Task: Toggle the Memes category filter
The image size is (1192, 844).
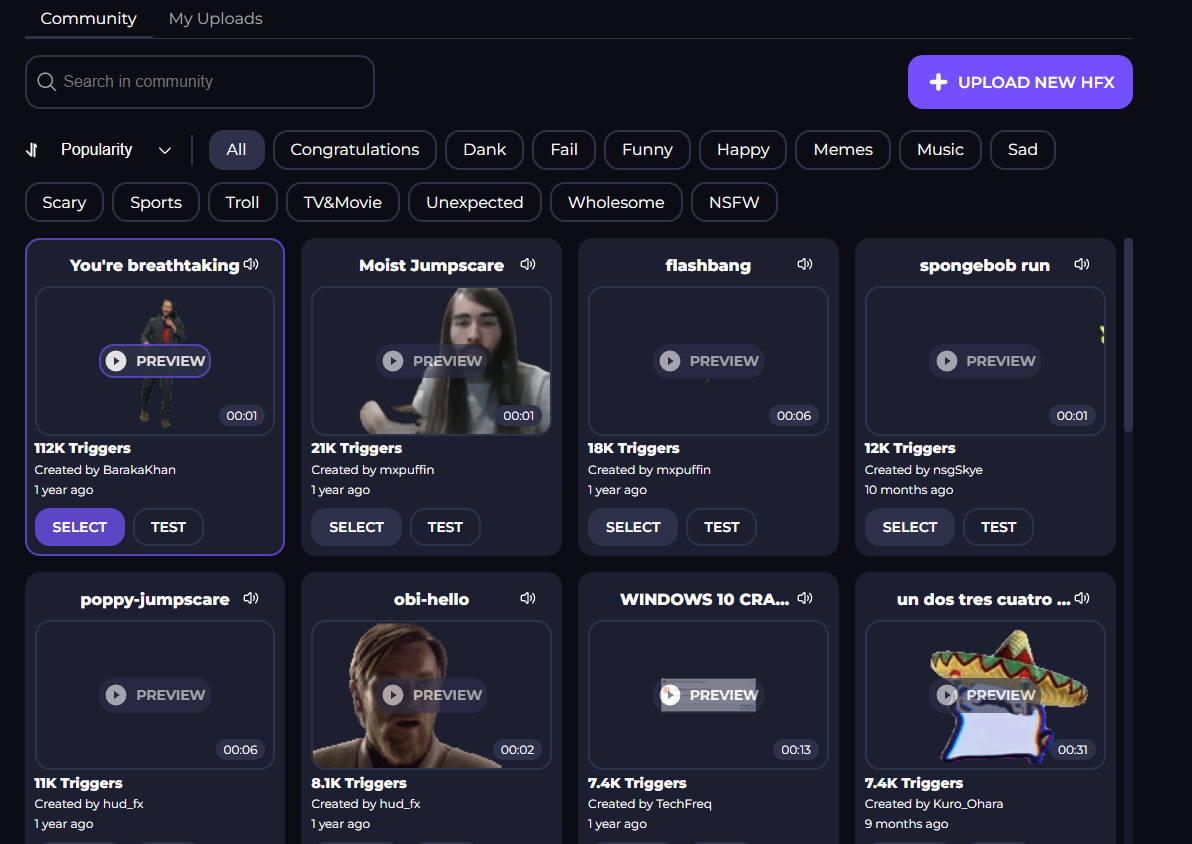Action: click(x=842, y=149)
